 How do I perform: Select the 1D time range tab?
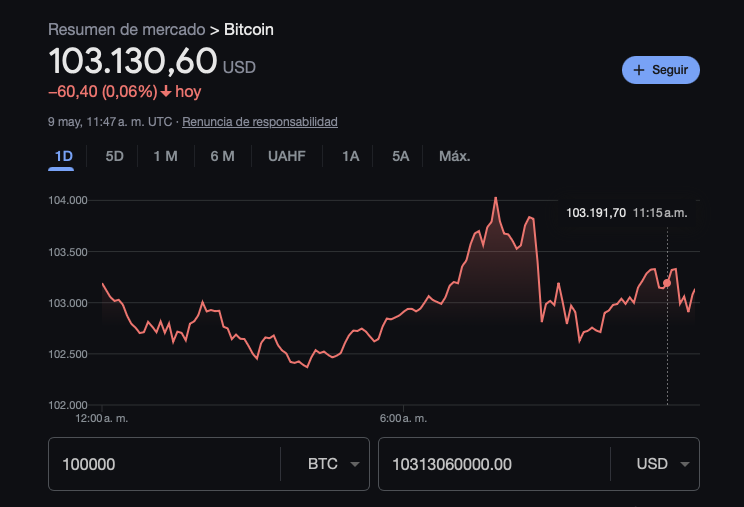point(64,156)
